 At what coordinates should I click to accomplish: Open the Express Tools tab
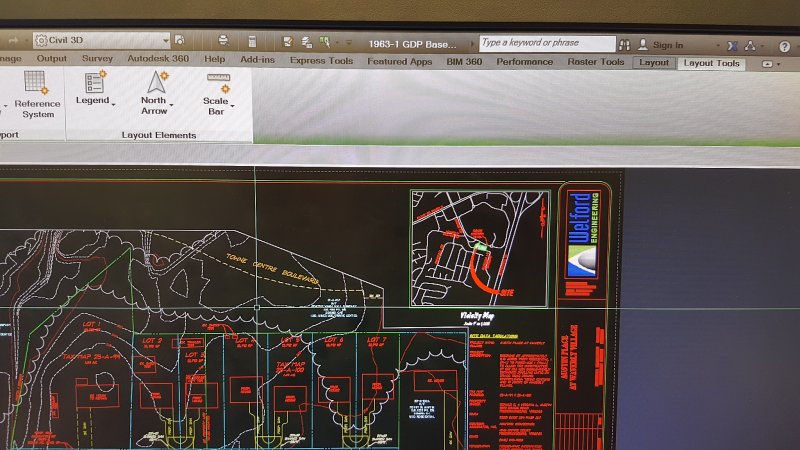click(x=321, y=61)
